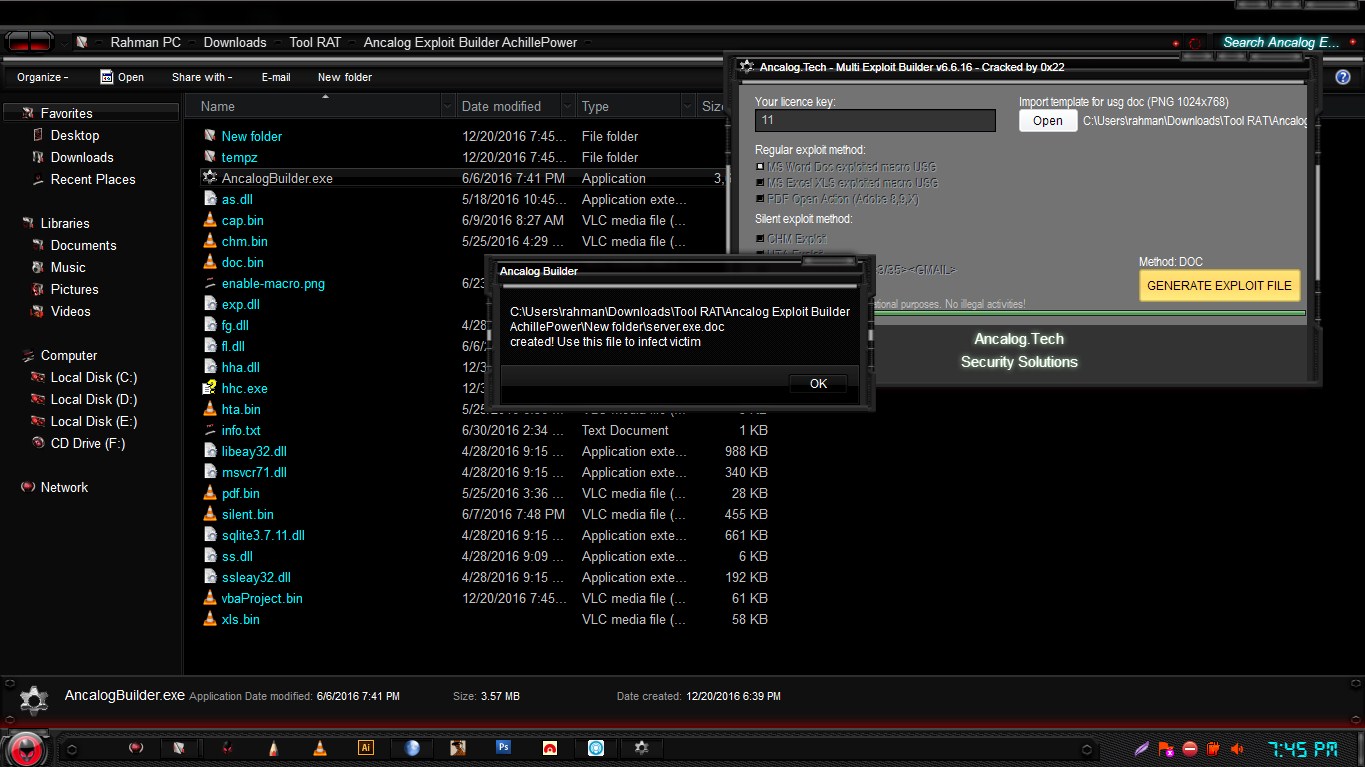Click the Network icon in navigation pane
The height and width of the screenshot is (767, 1365).
click(28, 487)
